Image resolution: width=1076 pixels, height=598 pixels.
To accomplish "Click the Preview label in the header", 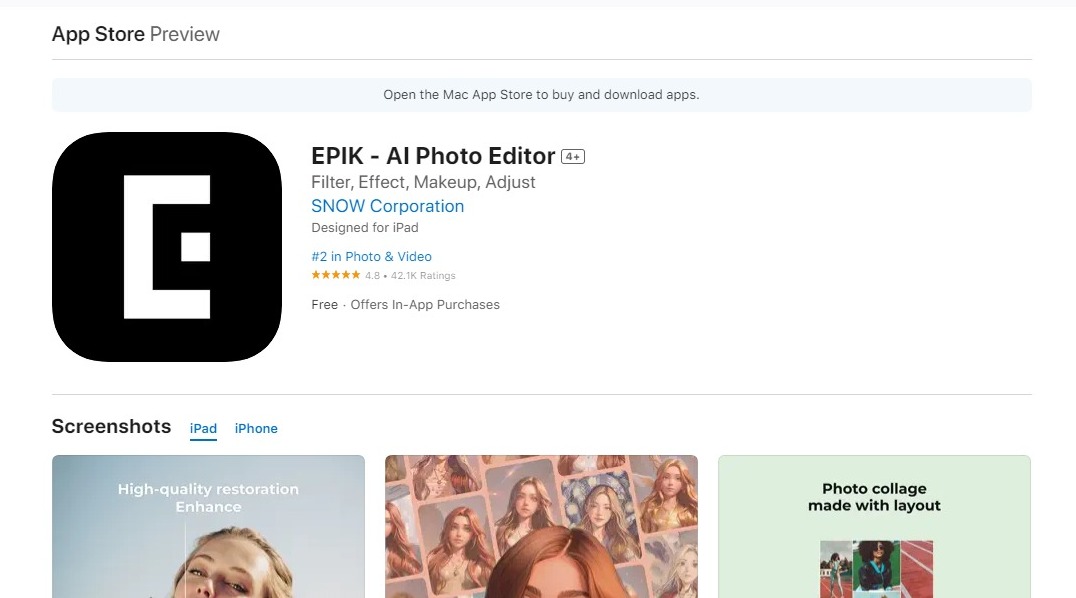I will pyautogui.click(x=185, y=34).
